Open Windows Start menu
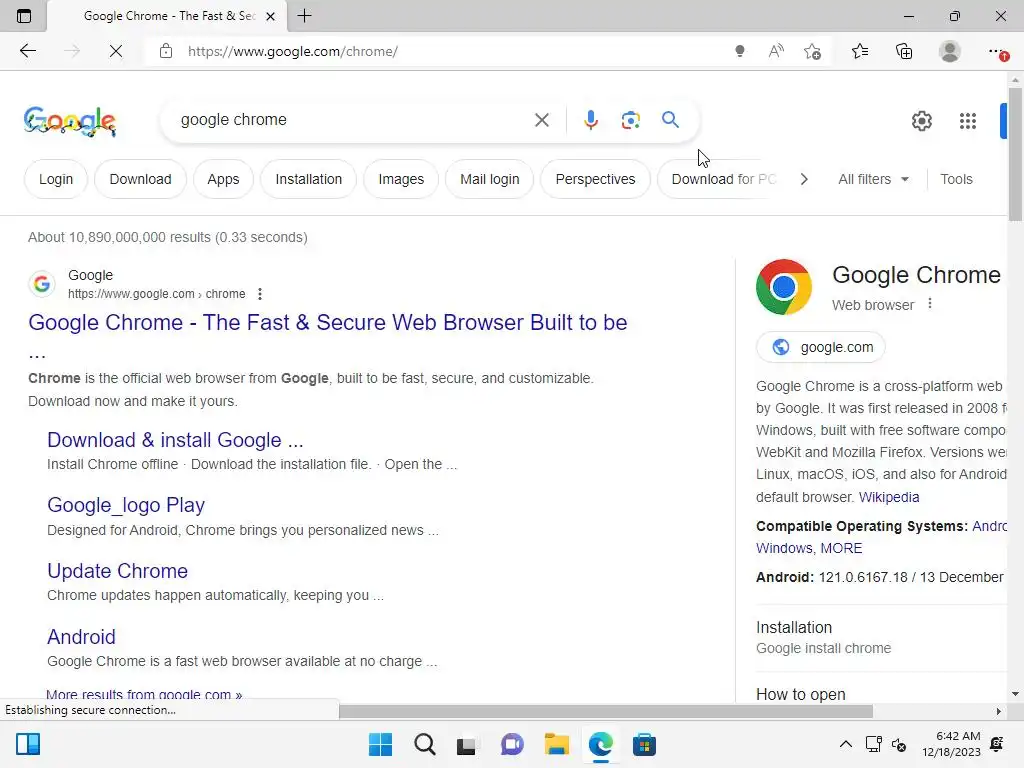The image size is (1024, 768). (381, 744)
